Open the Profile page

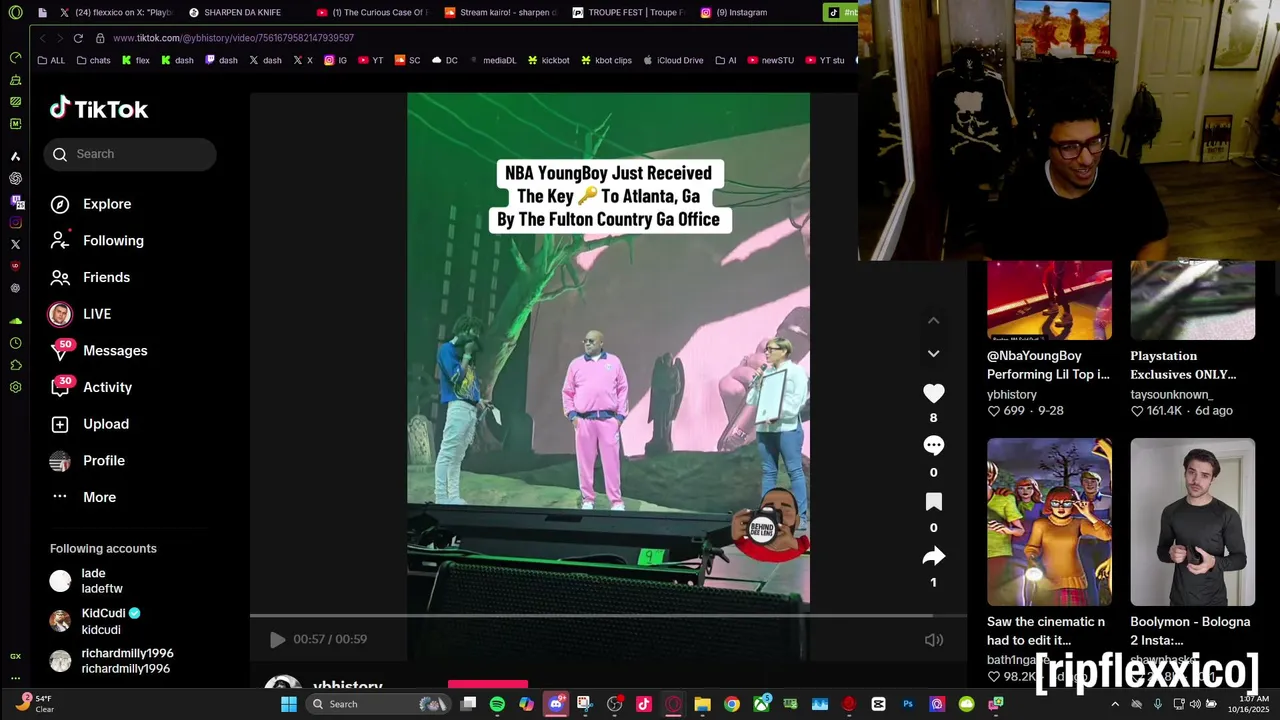coord(88,461)
